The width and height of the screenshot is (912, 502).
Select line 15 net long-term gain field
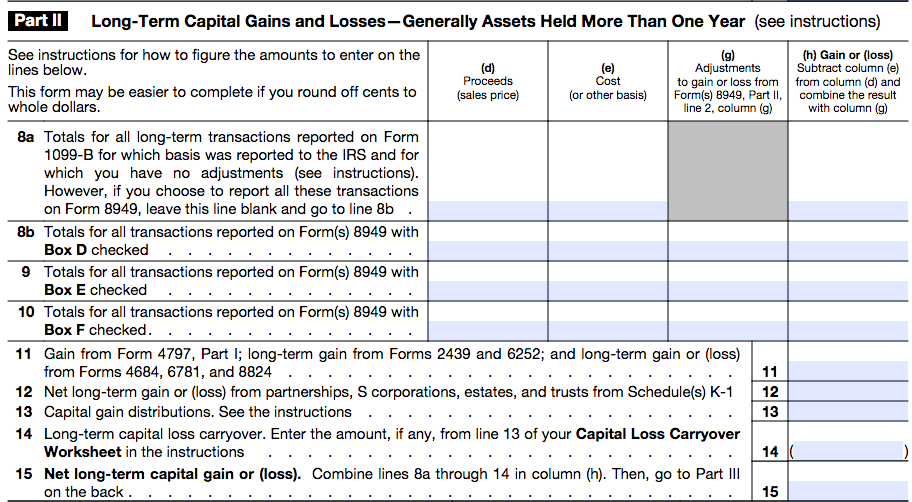pyautogui.click(x=848, y=491)
